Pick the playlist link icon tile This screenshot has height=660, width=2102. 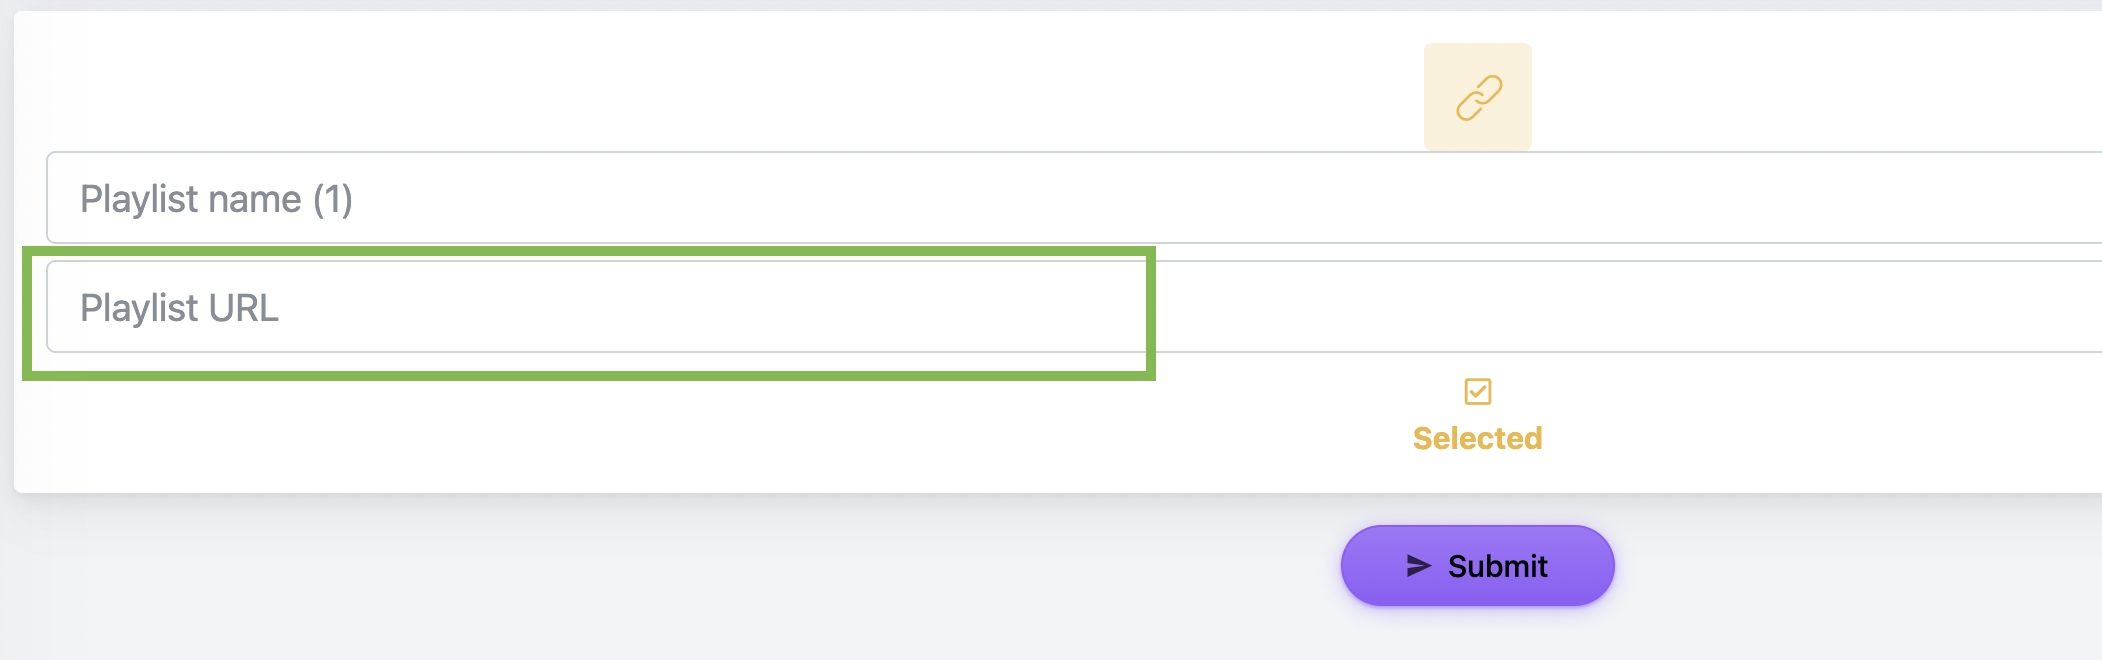coord(1478,98)
